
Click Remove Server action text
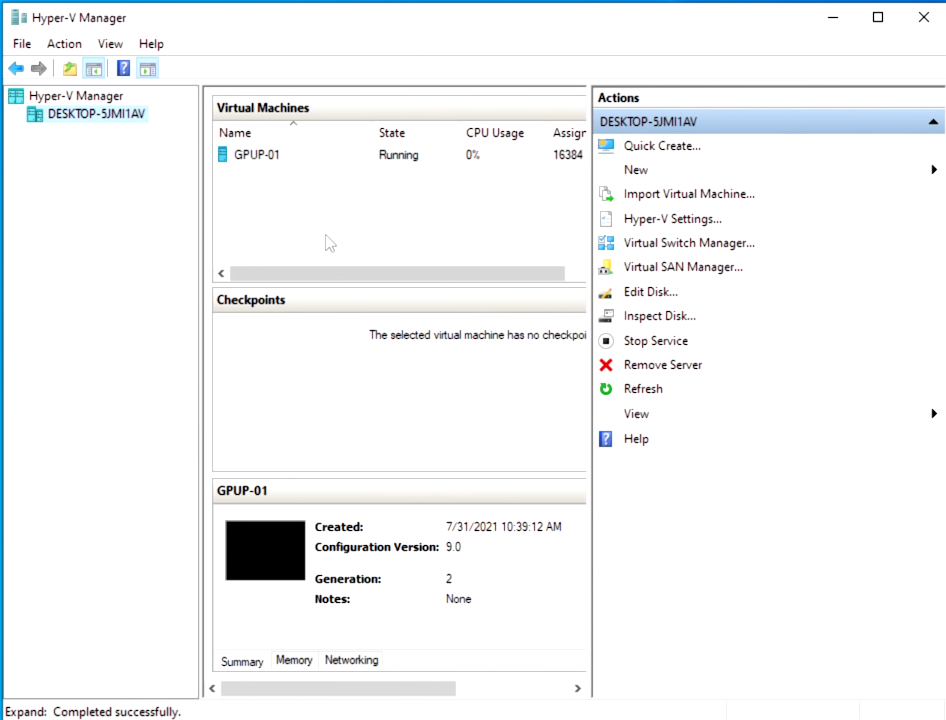click(662, 365)
